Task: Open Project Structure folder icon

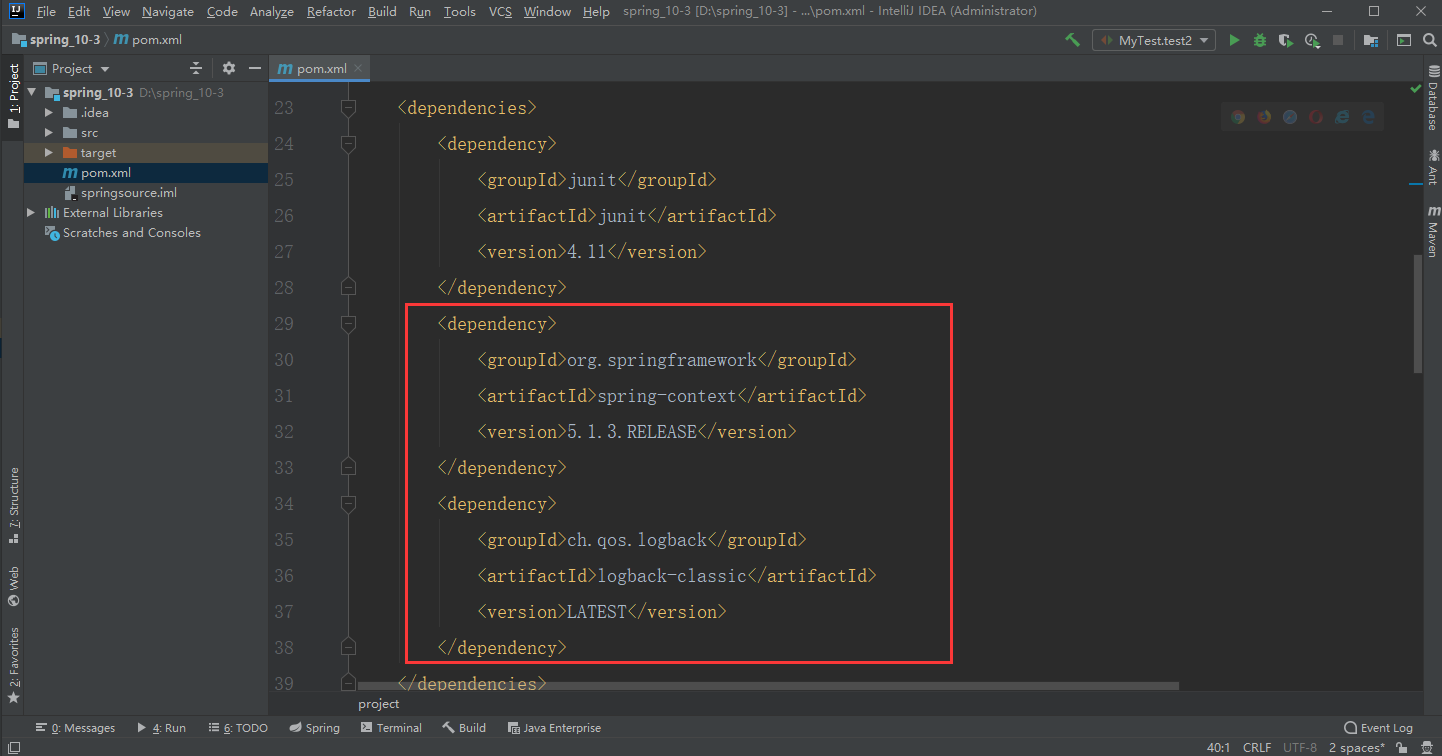Action: tap(1370, 40)
